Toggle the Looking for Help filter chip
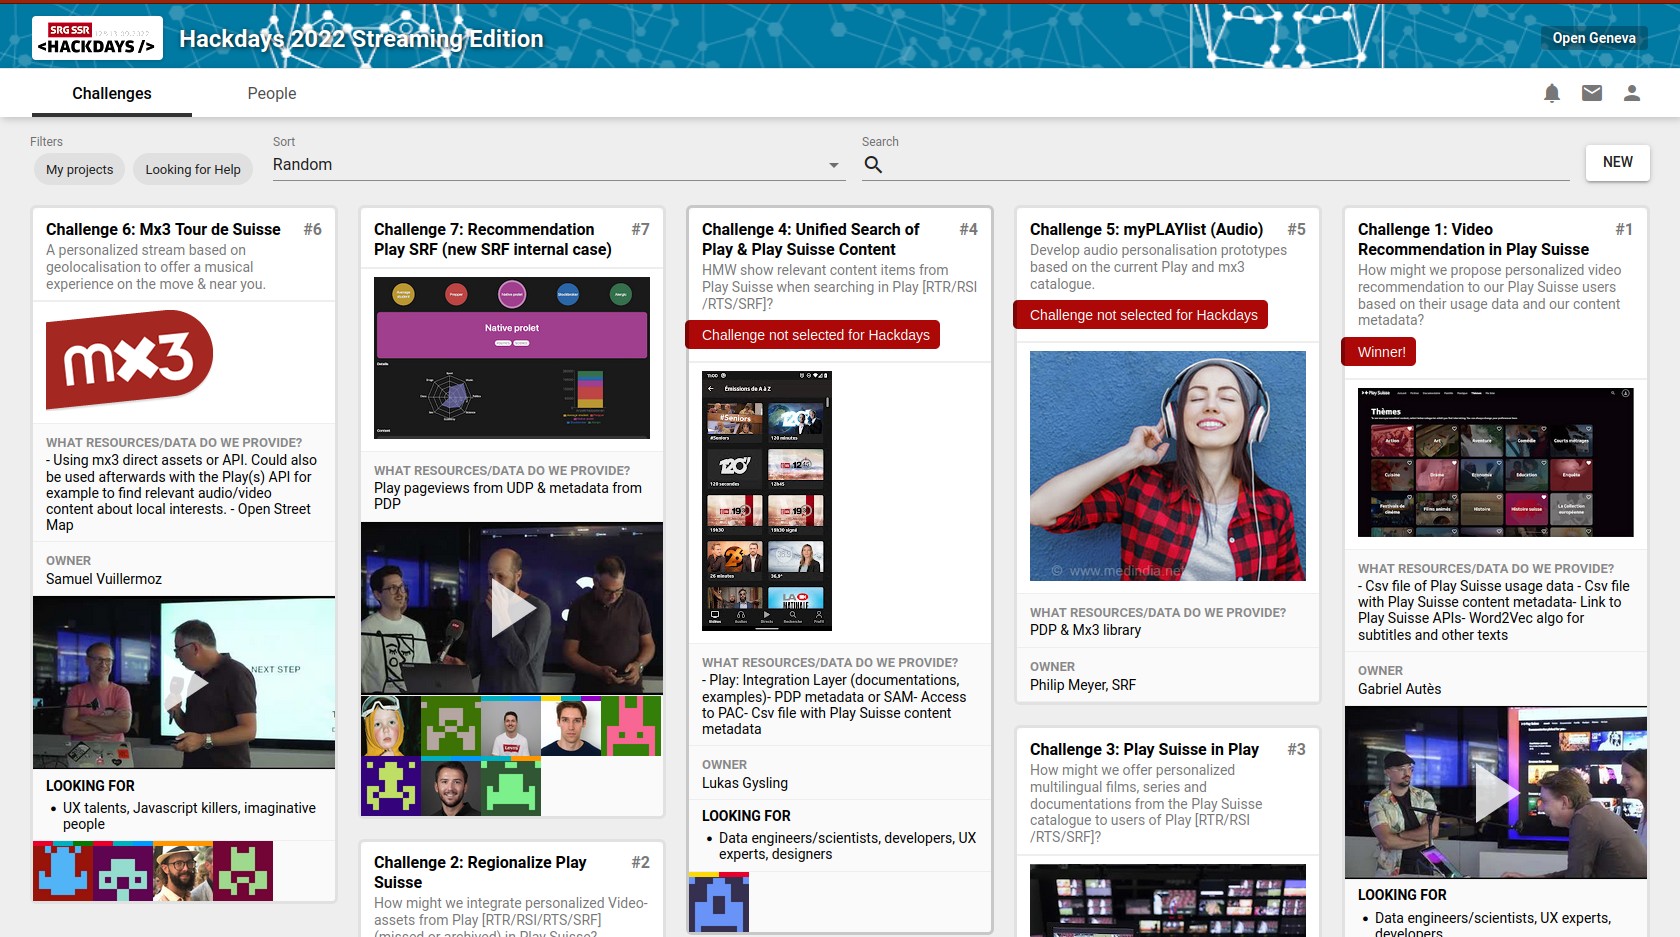 [x=193, y=169]
